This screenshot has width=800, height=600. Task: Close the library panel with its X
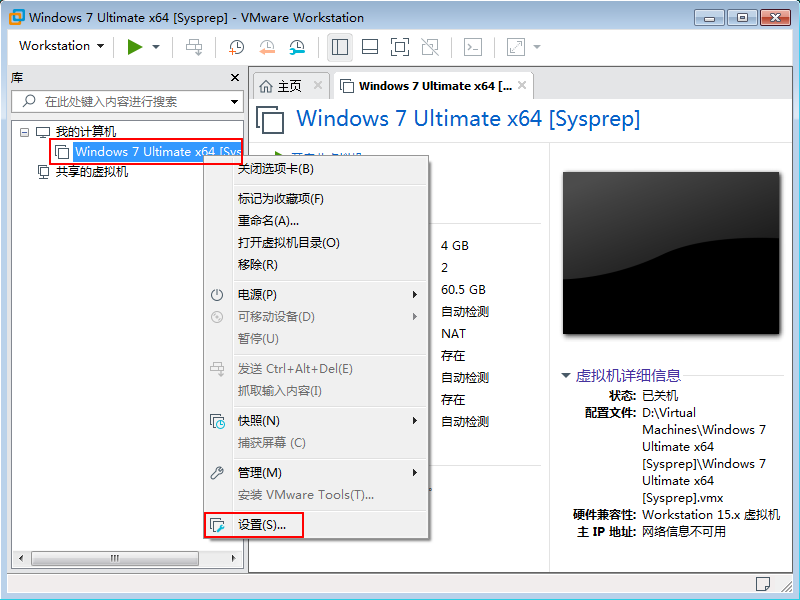tap(235, 77)
